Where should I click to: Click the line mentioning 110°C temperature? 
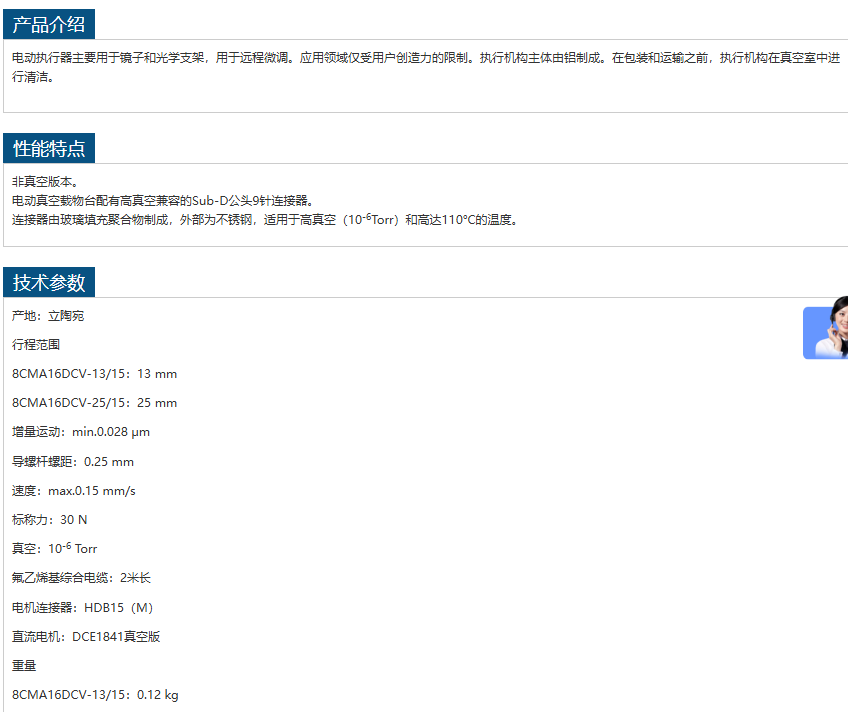pyautogui.click(x=265, y=220)
